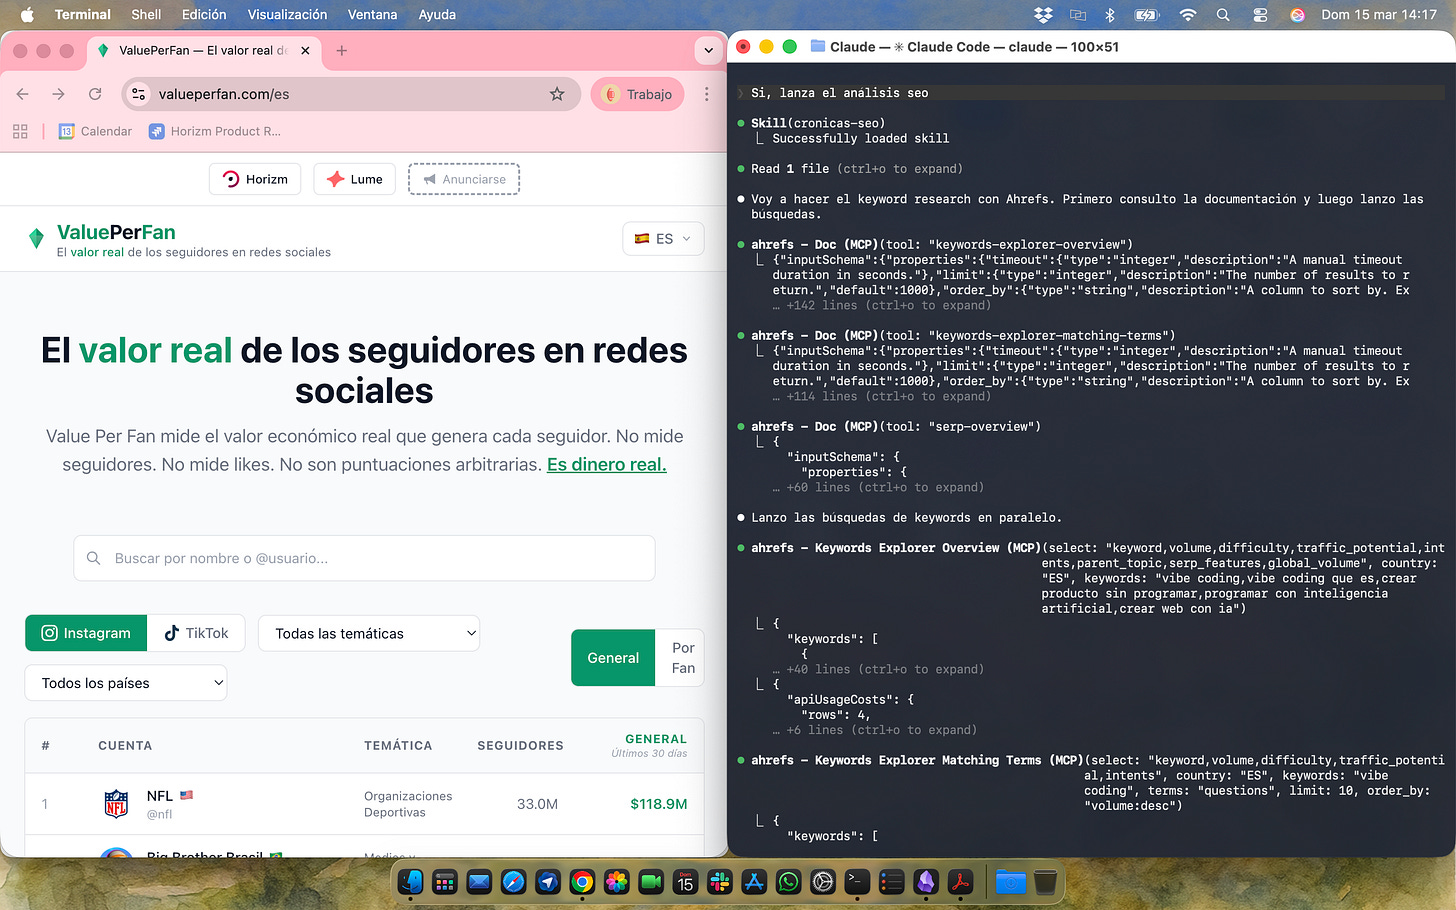The image size is (1456, 910).
Task: Open Siri from the menu bar
Action: [x=1297, y=15]
